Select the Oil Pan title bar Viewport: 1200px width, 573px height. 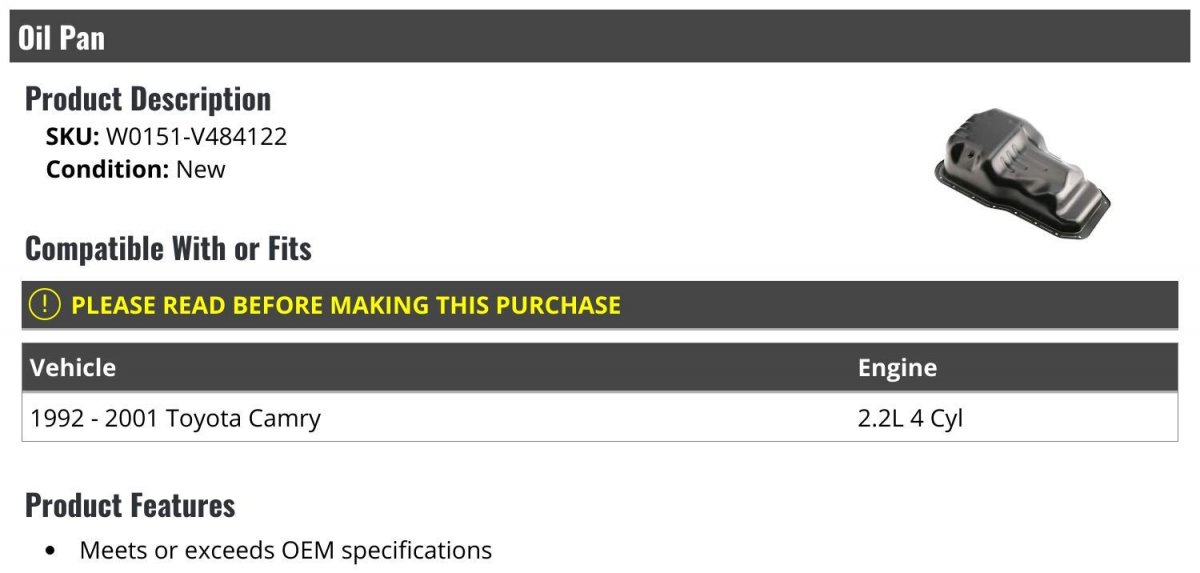coord(600,37)
